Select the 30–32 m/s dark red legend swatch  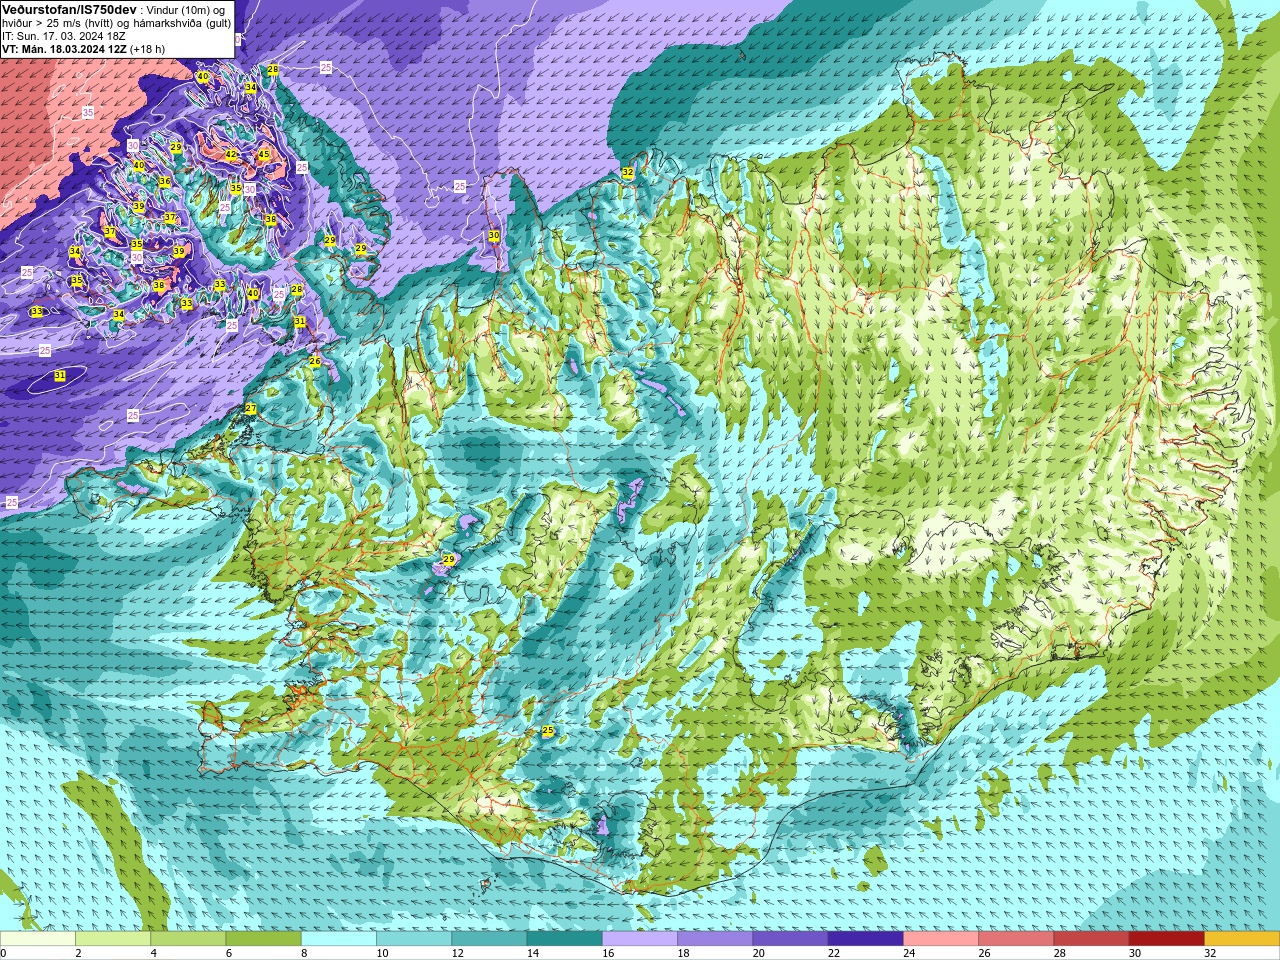point(1167,939)
